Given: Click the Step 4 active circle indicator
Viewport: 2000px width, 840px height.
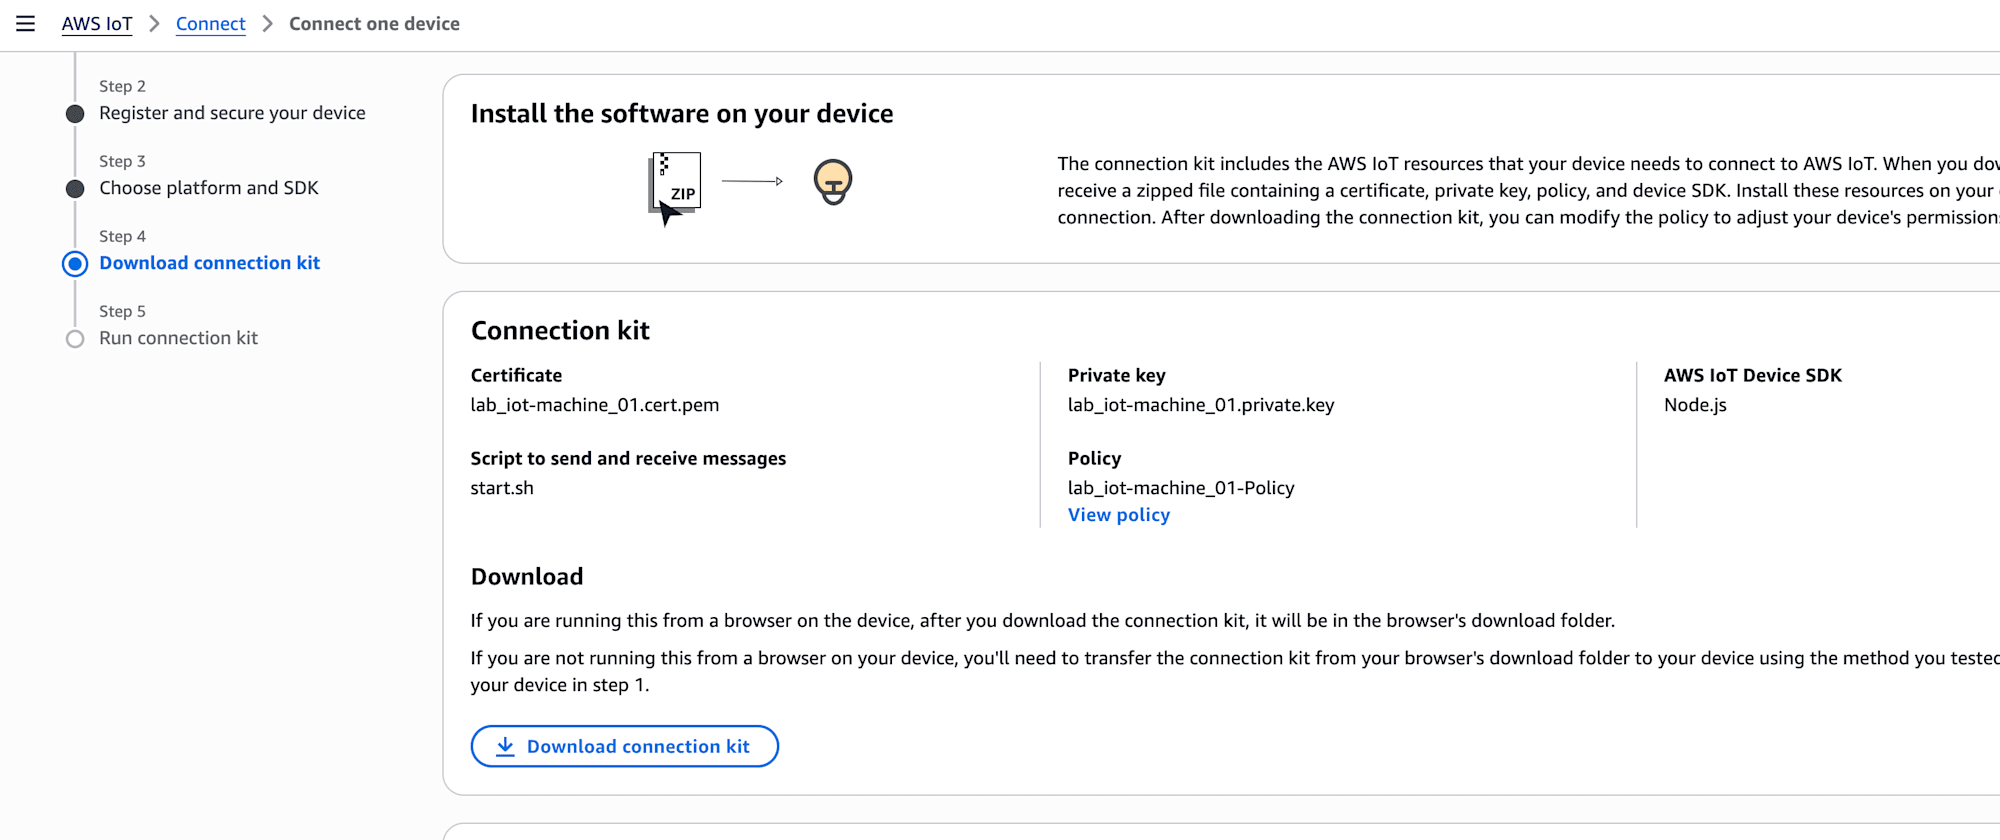Looking at the screenshot, I should (75, 264).
